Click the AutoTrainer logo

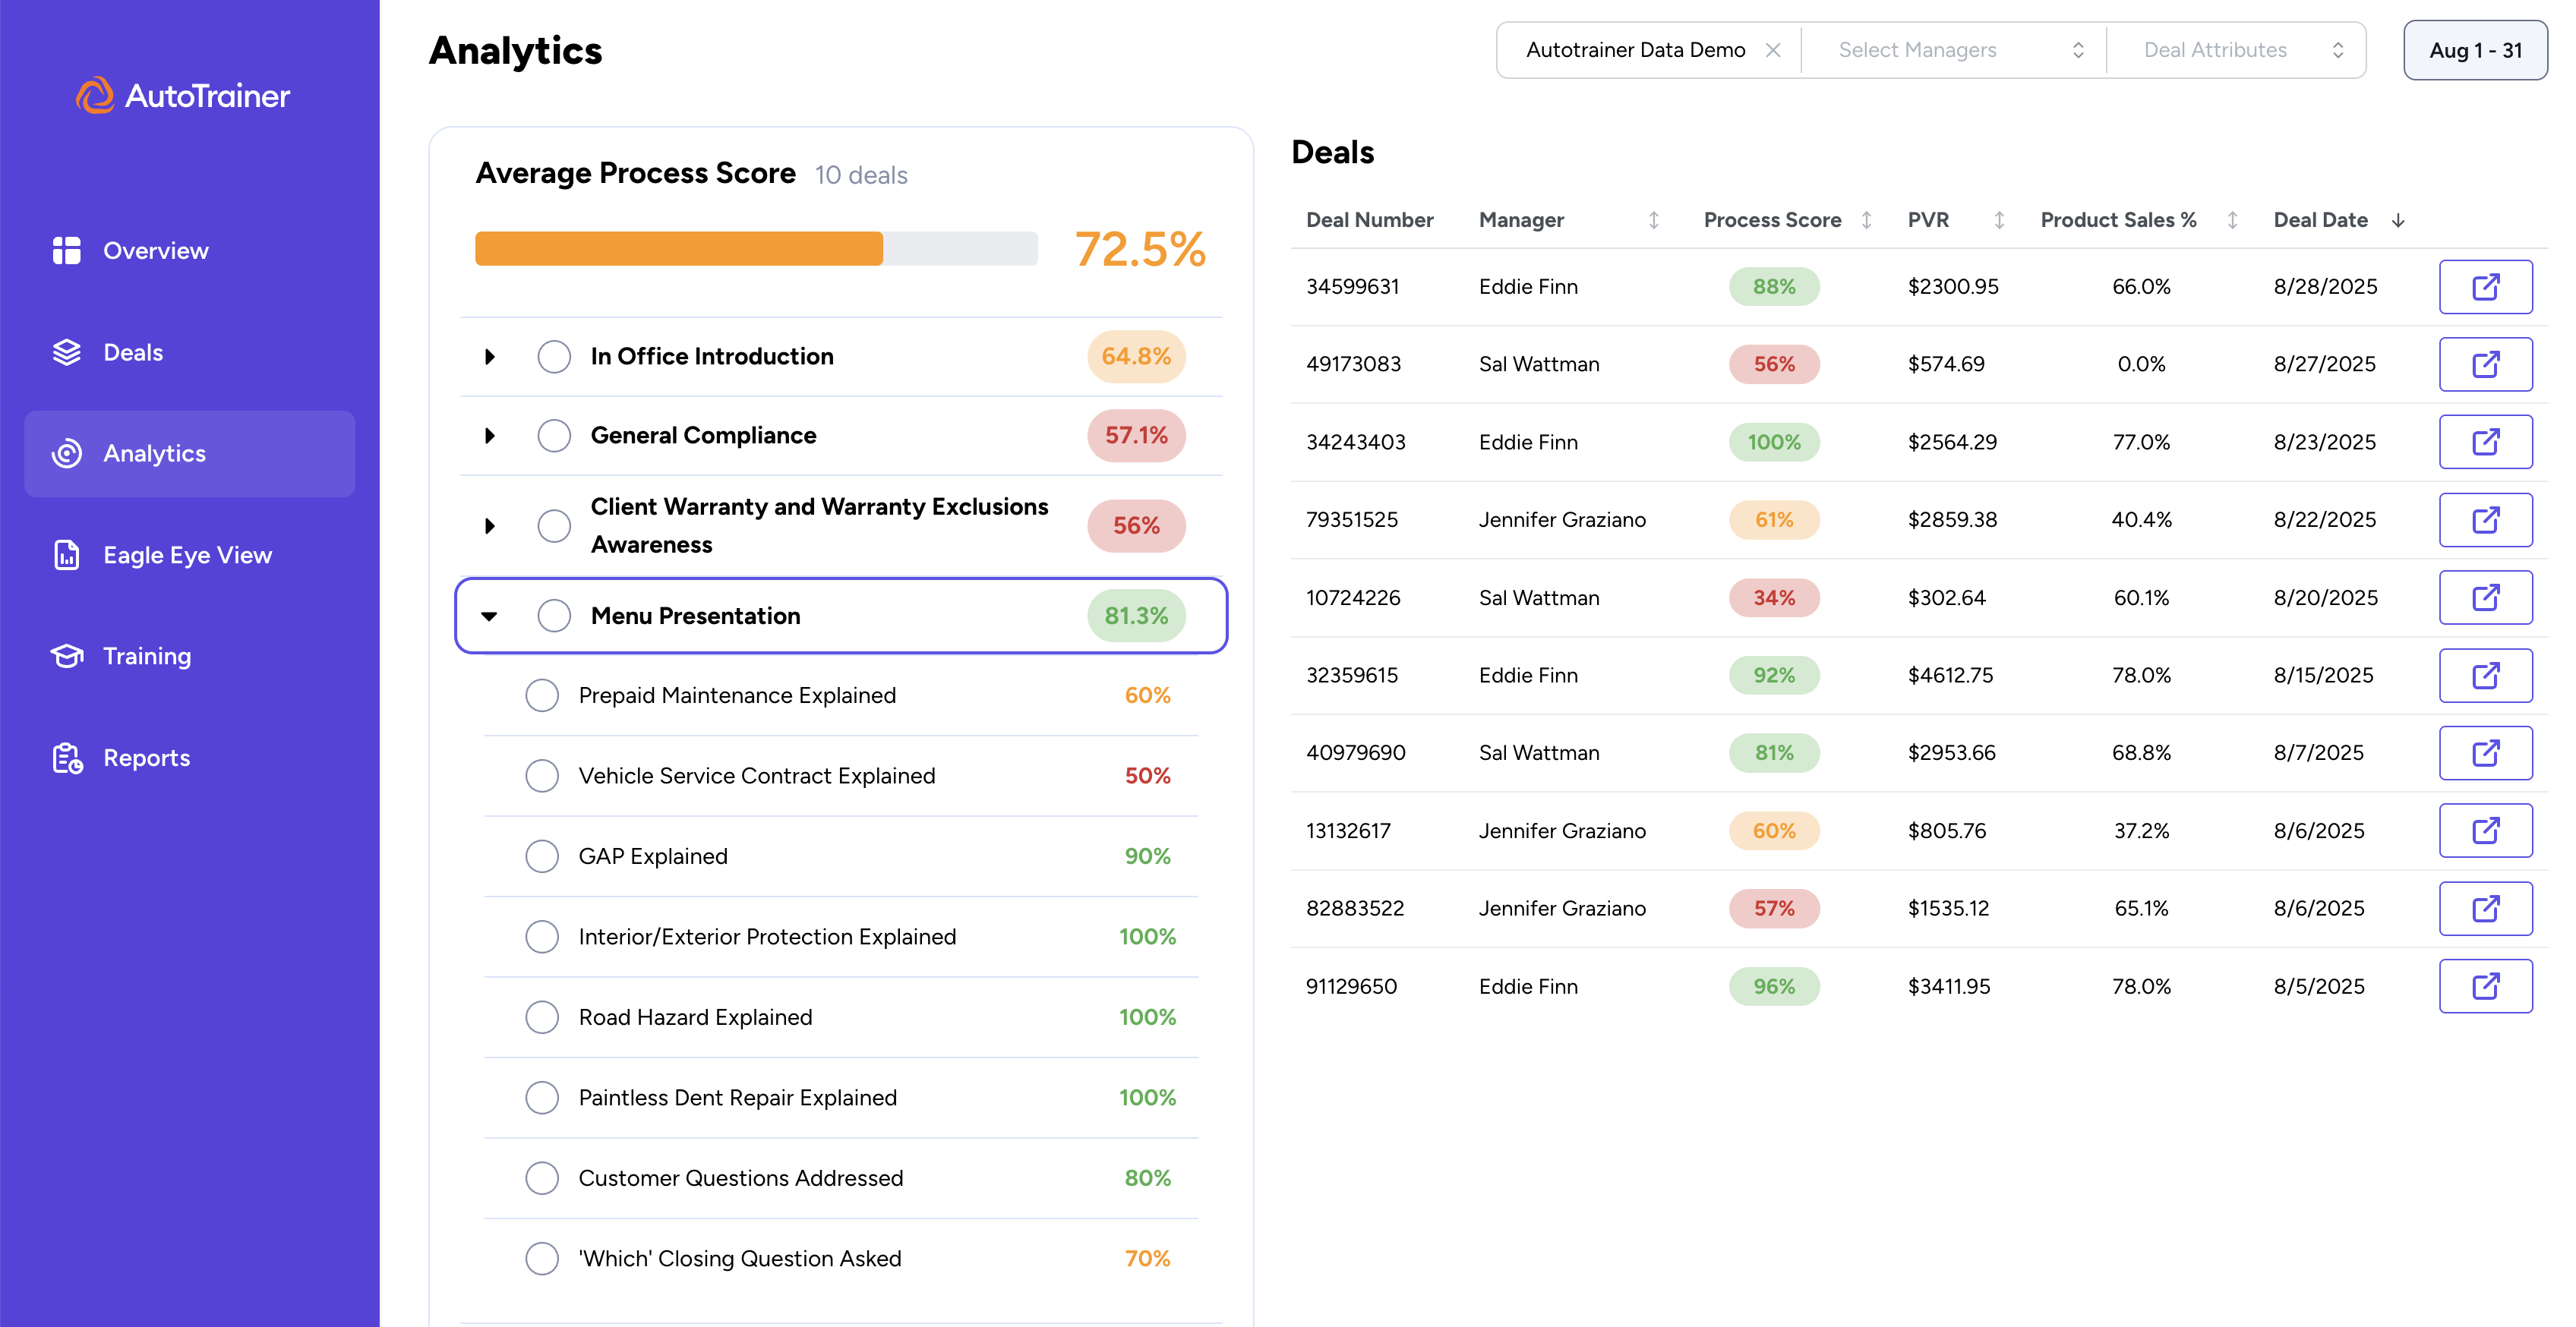[183, 96]
